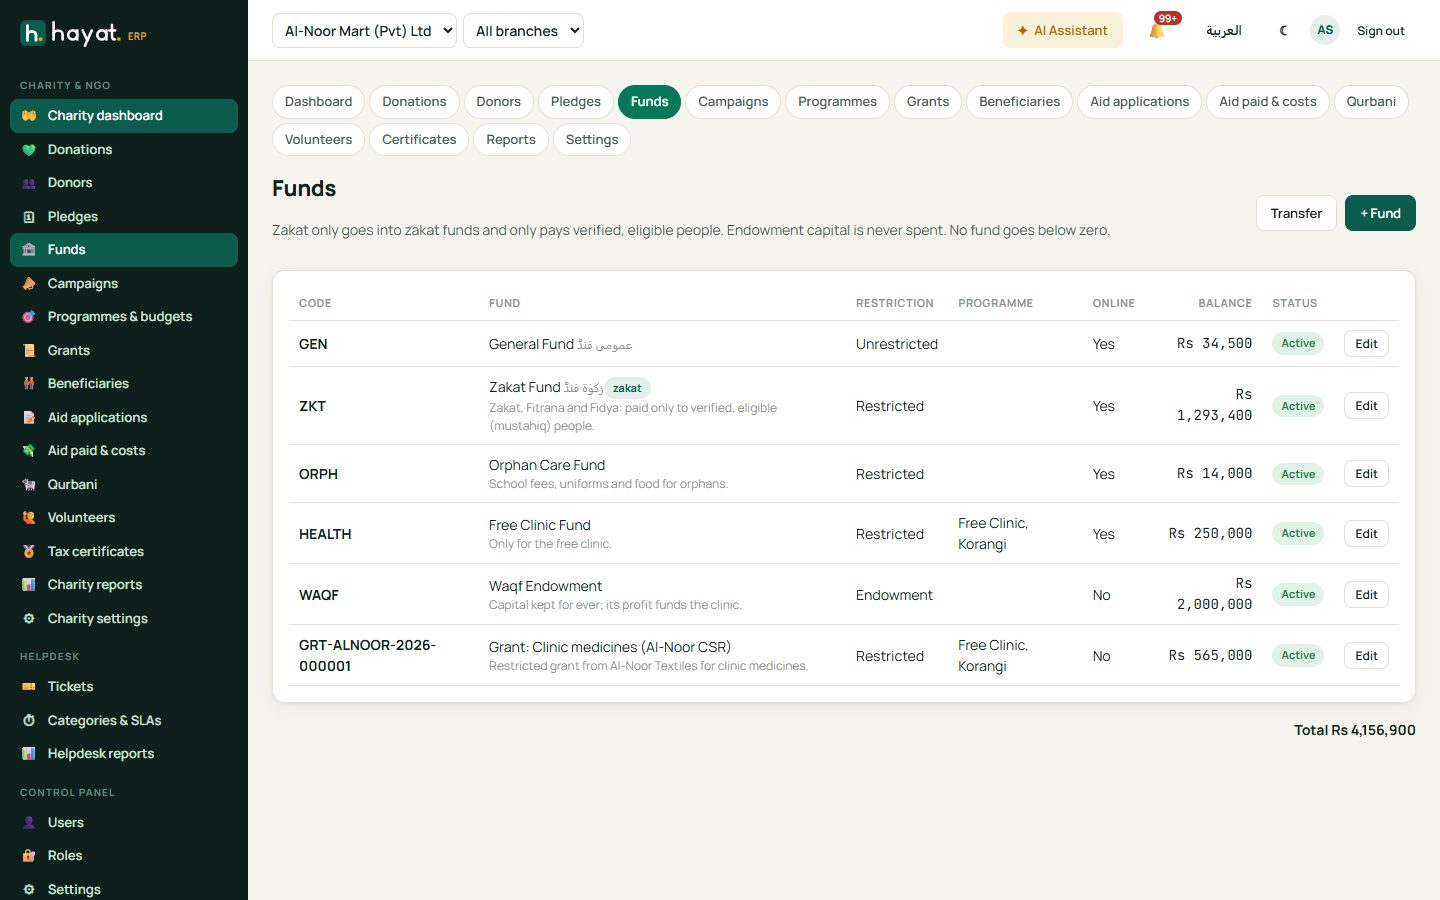Open the company selector dropdown

pos(364,31)
